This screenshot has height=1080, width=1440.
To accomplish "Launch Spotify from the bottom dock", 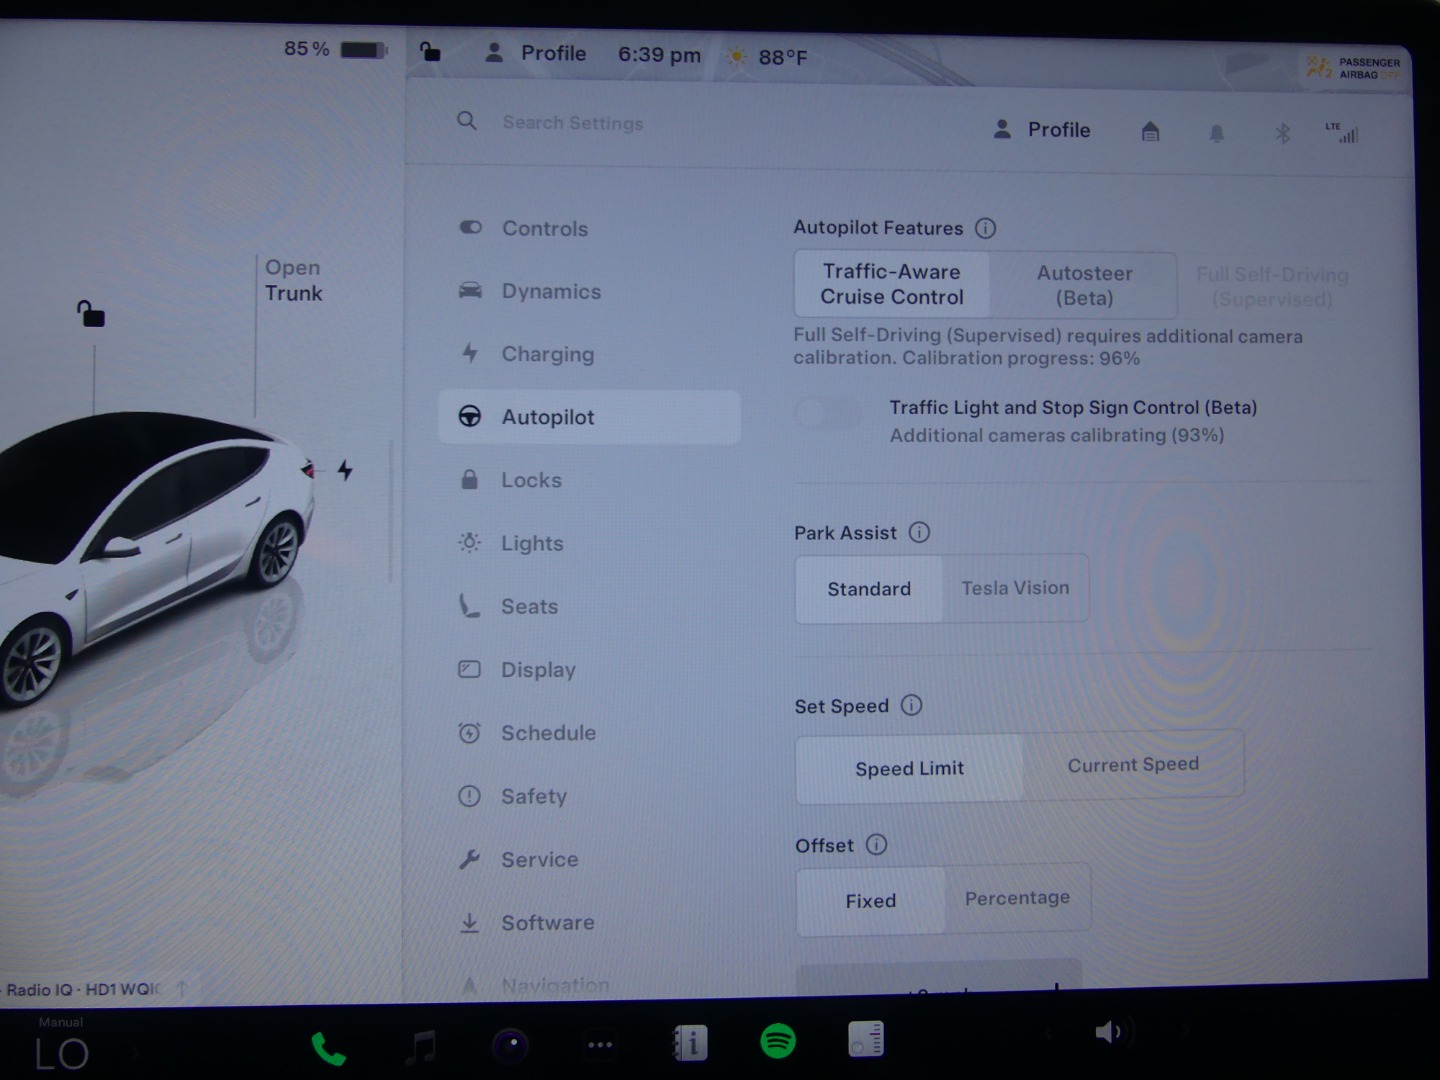I will click(x=778, y=1042).
